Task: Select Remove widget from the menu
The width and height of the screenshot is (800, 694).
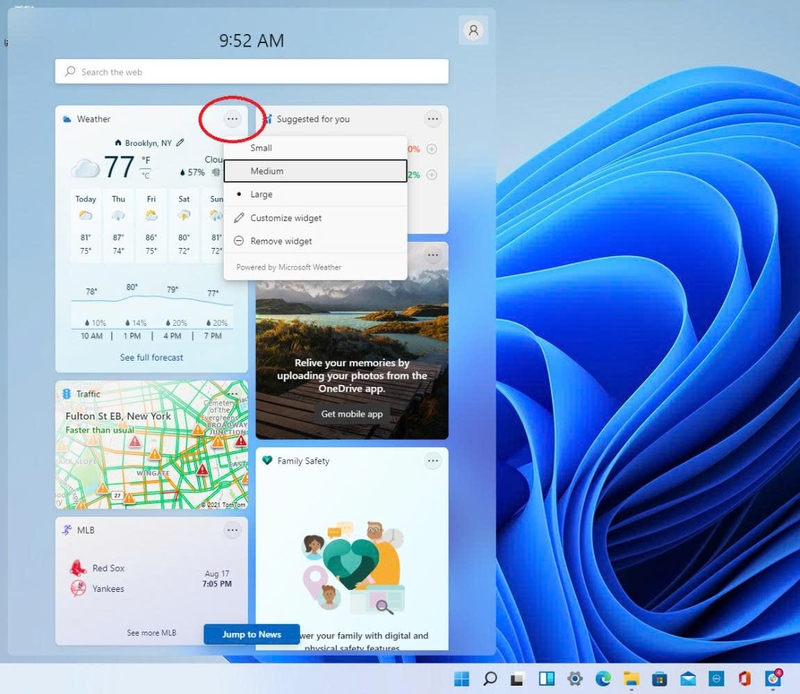Action: (x=280, y=241)
